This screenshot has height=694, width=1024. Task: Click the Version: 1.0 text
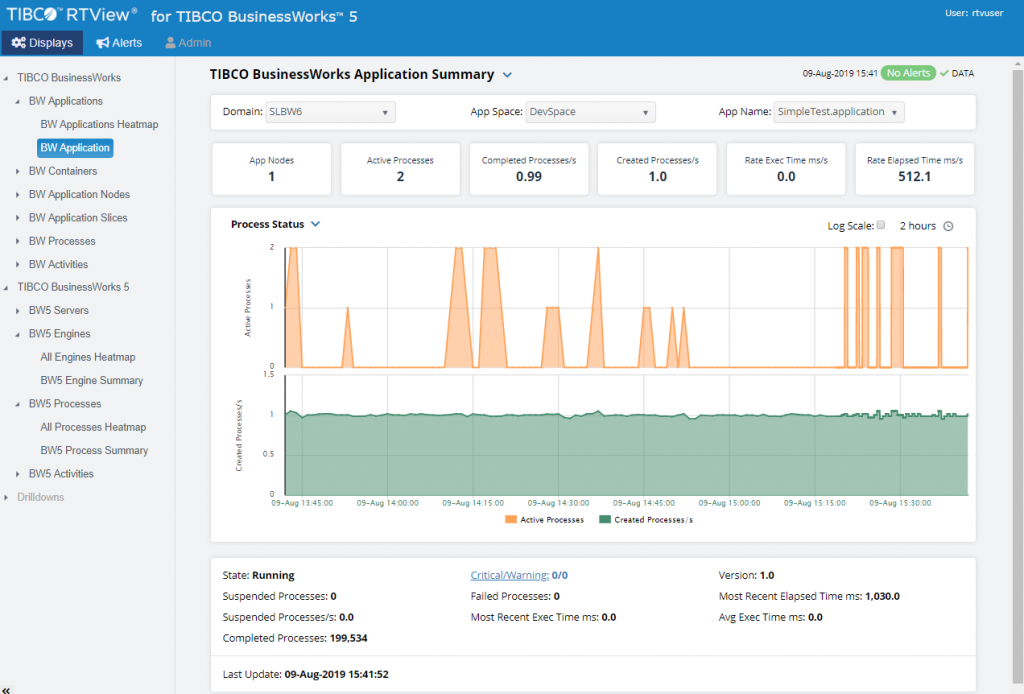[x=746, y=575]
